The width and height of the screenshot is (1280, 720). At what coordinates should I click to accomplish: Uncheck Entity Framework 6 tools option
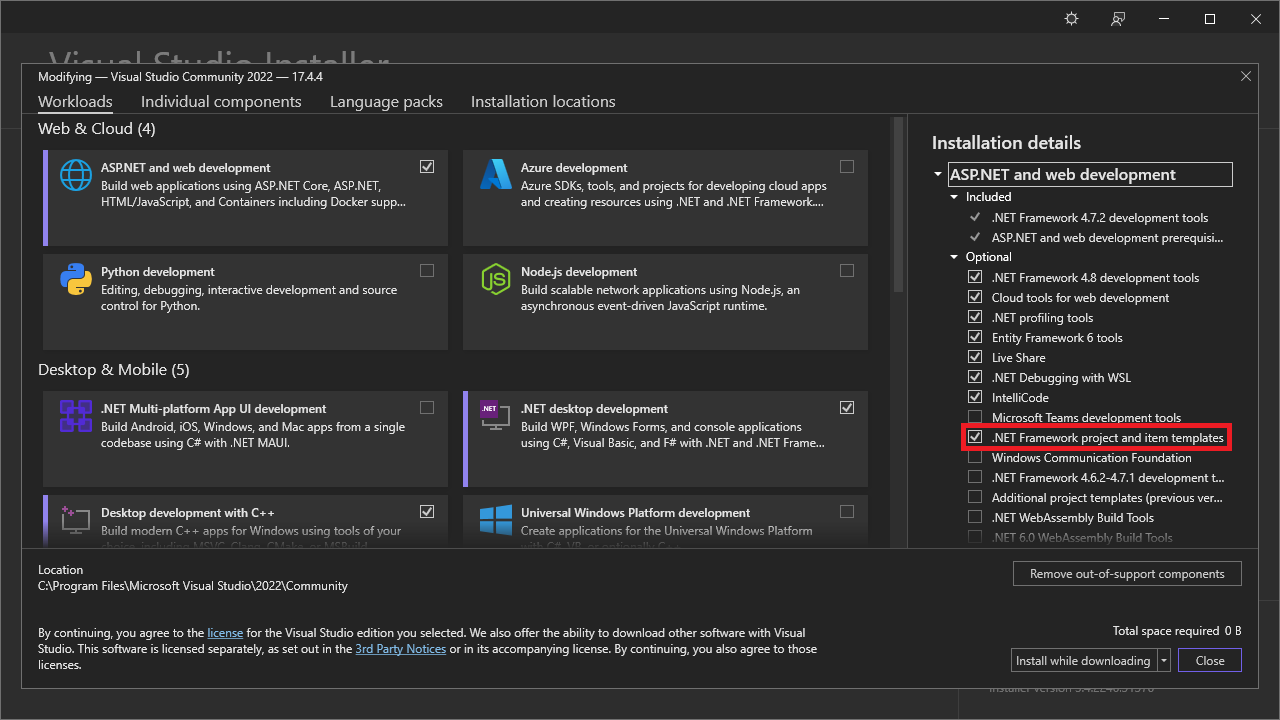pos(975,338)
